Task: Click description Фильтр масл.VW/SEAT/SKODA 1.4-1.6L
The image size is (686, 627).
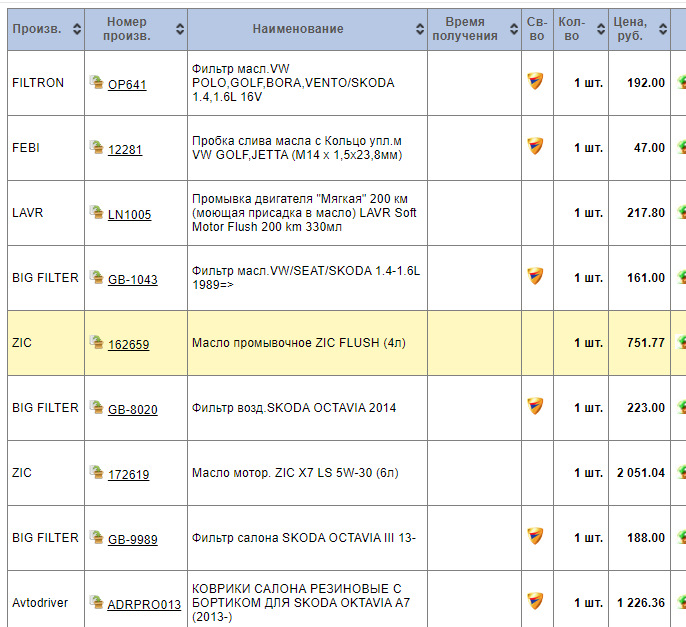Action: (x=306, y=278)
